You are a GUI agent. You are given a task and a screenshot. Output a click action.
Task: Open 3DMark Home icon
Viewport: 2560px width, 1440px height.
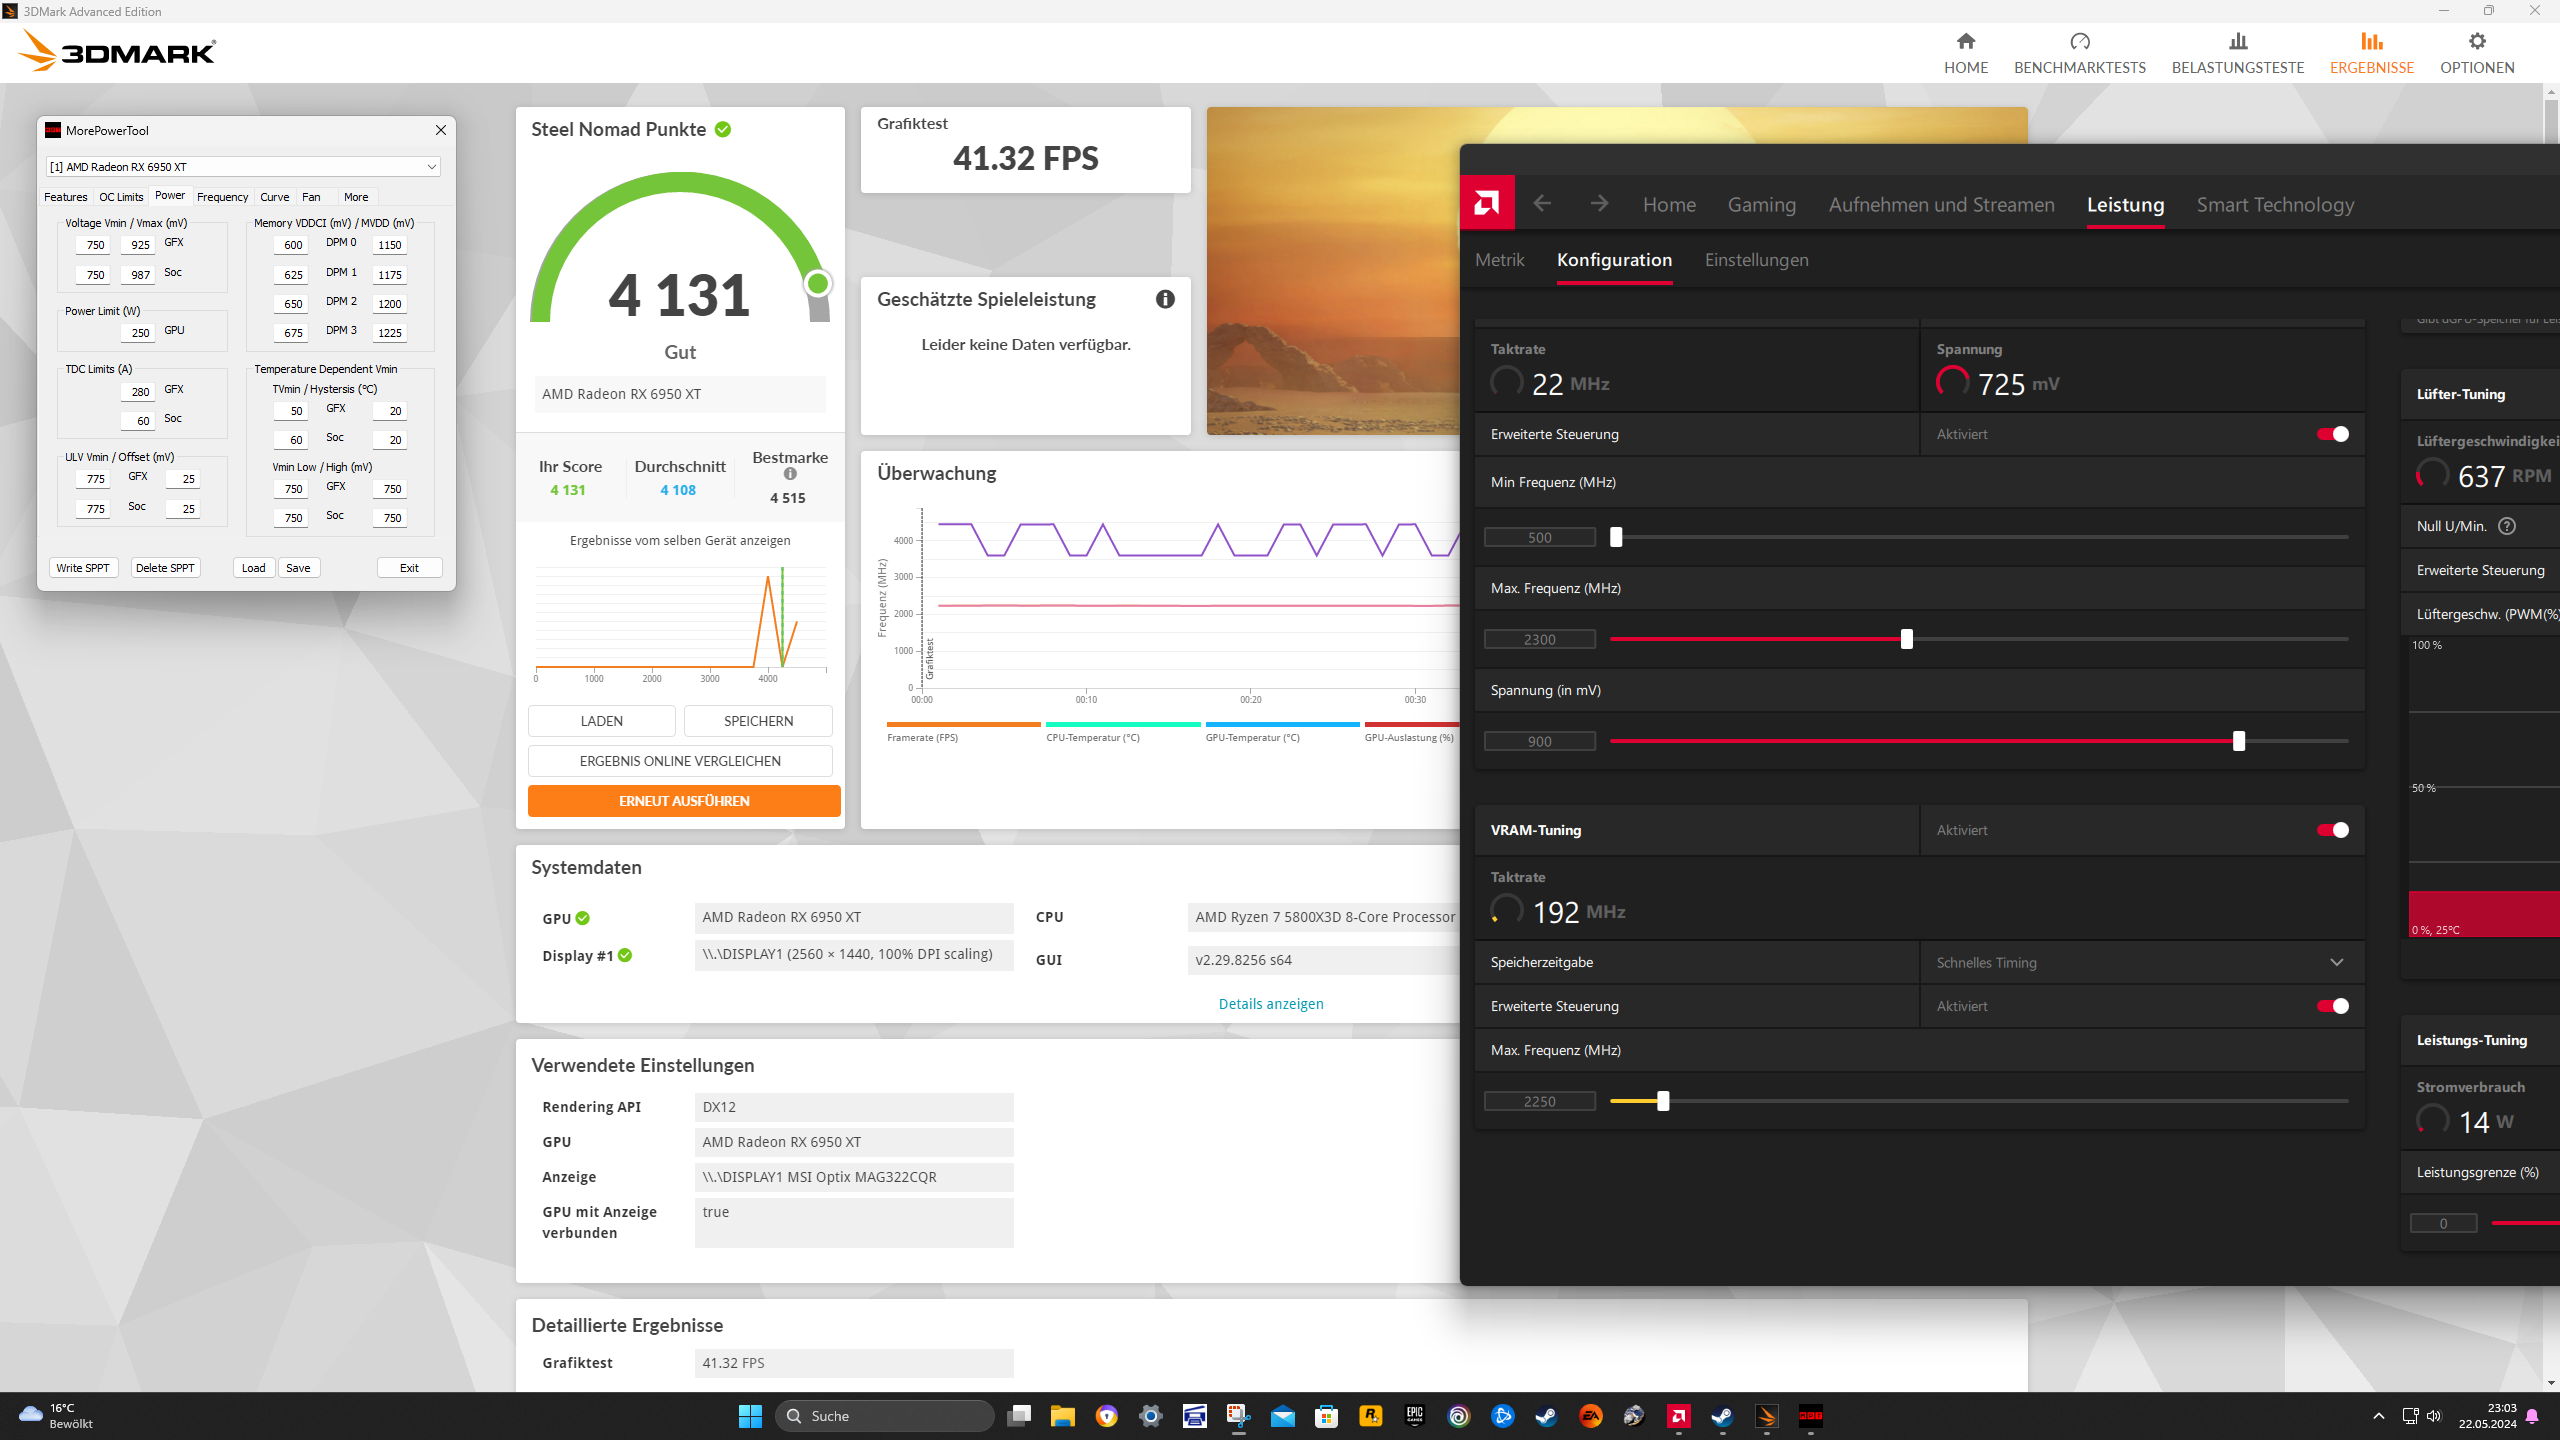click(x=1965, y=42)
